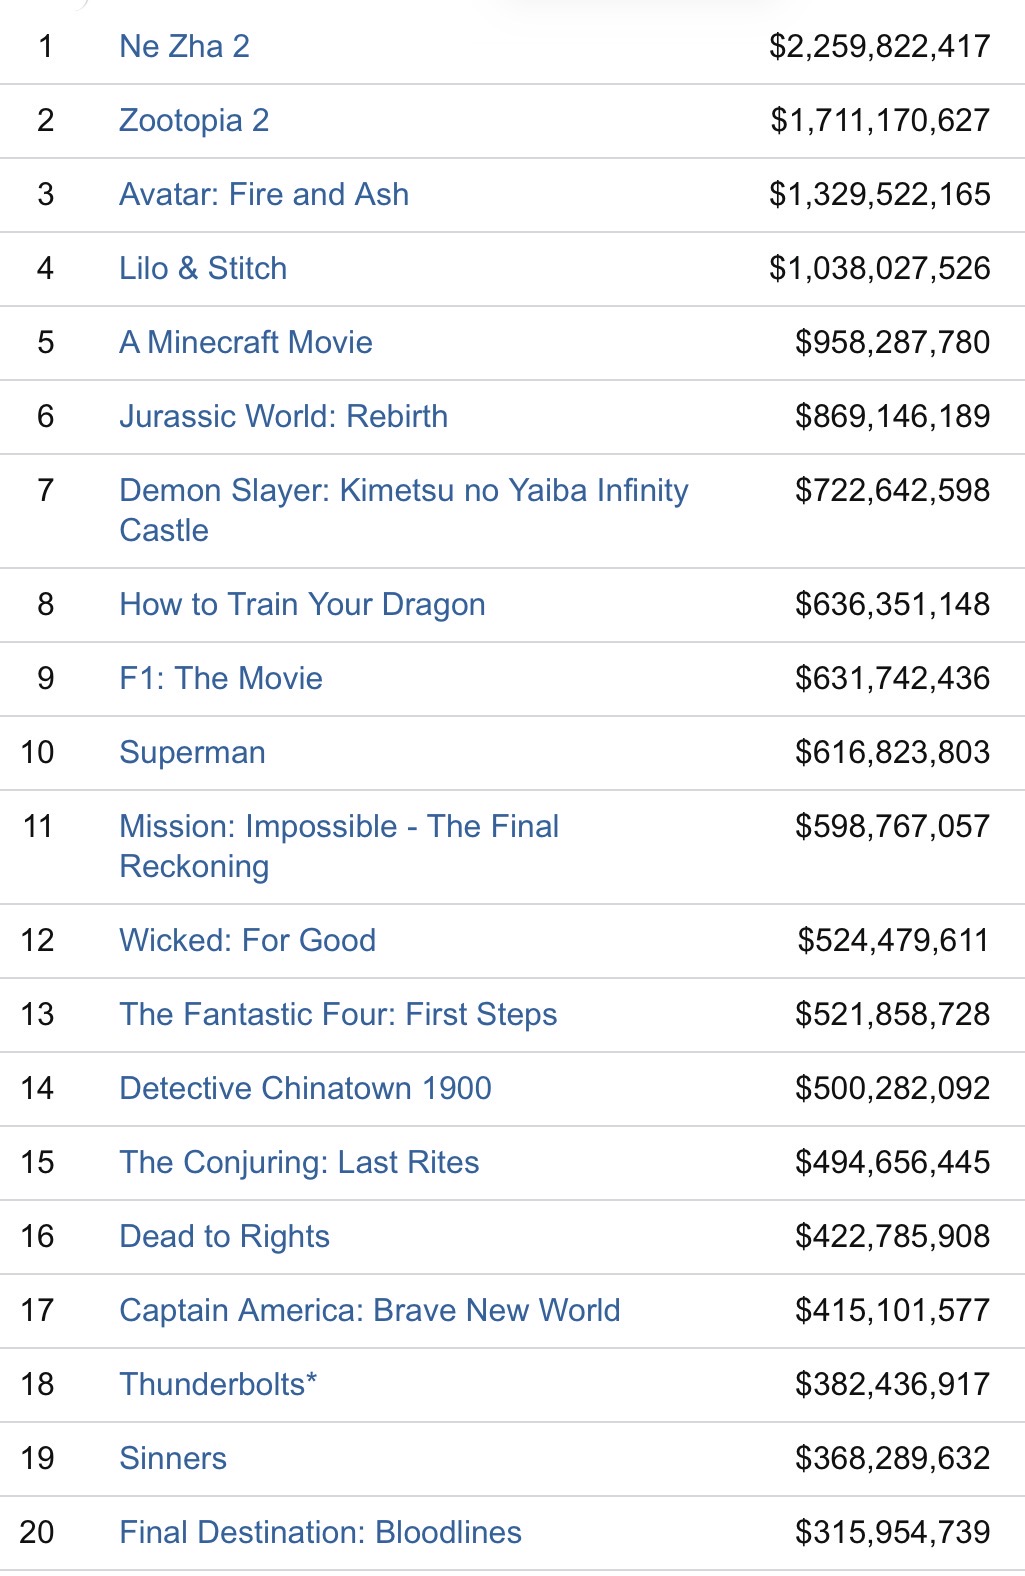Open Demon Slayer Infinity Castle link

[403, 491]
